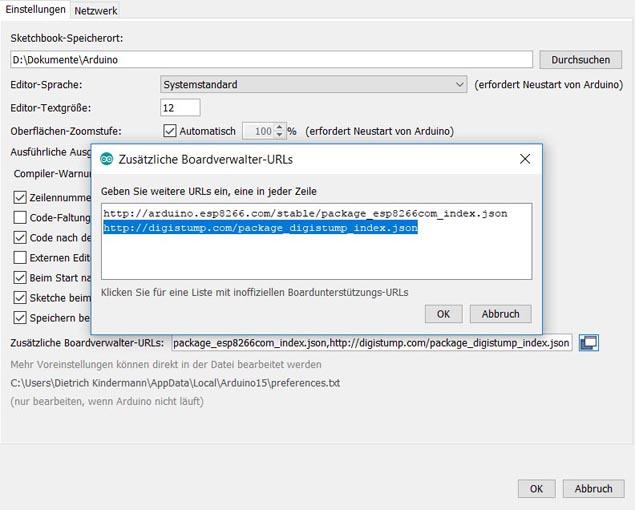Image resolution: width=635 pixels, height=510 pixels.
Task: Enable the Code-Faltung checkbox
Action: tap(20, 218)
